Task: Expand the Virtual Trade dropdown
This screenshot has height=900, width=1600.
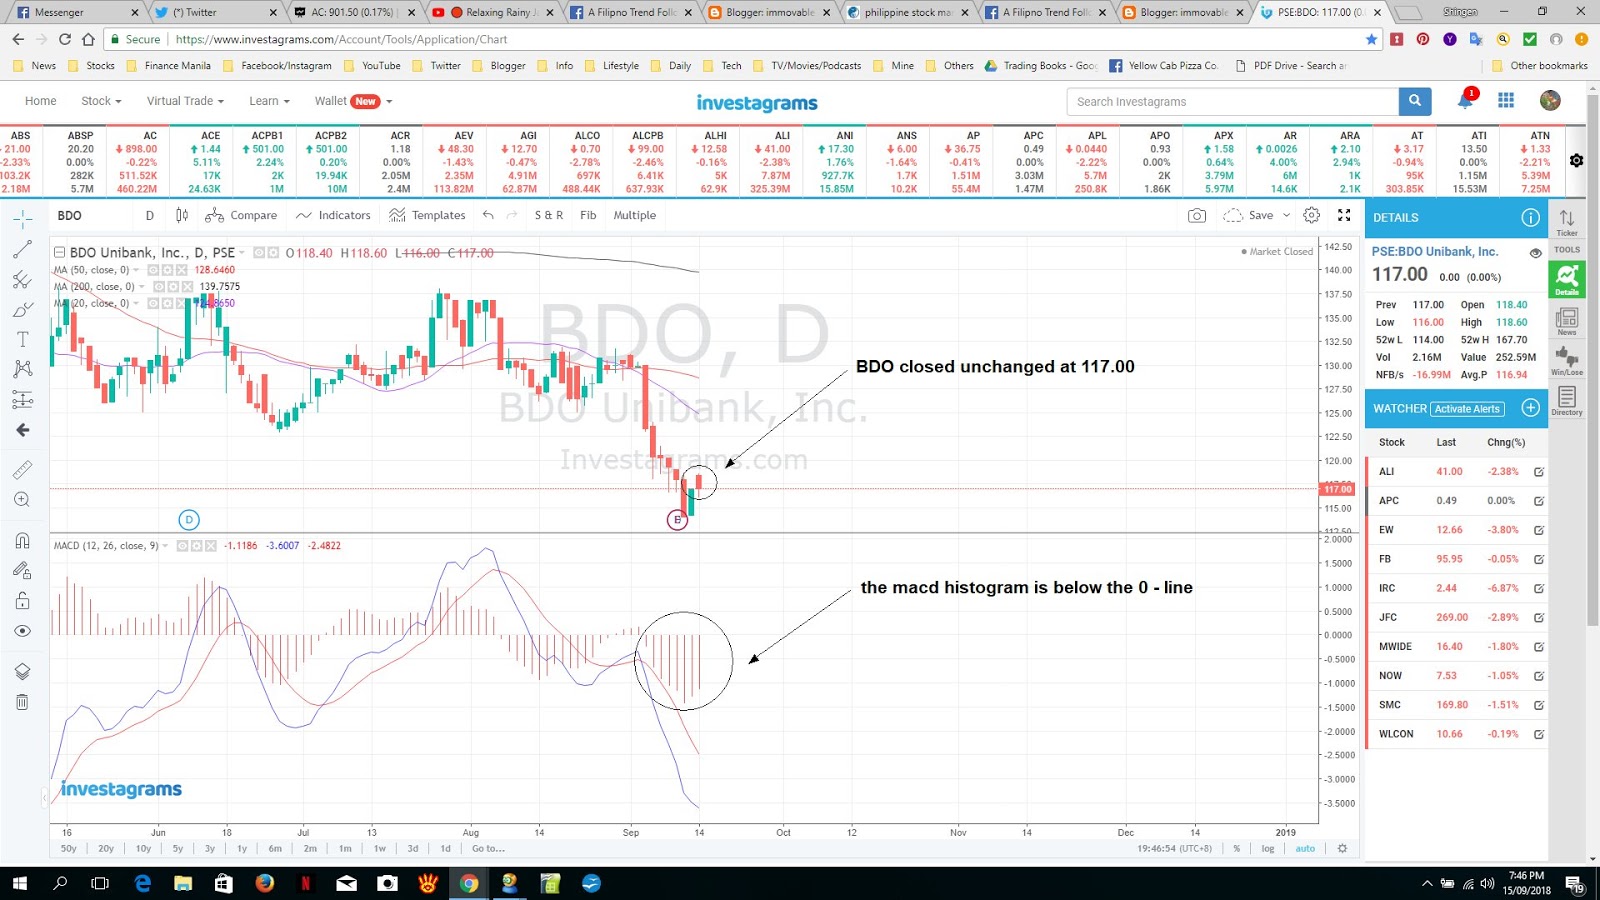Action: coord(185,101)
